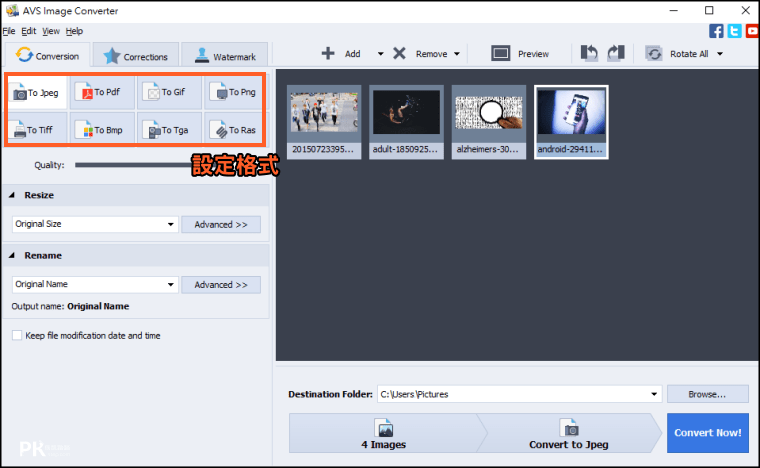Open the Help menu
760x468 pixels.
[x=74, y=31]
